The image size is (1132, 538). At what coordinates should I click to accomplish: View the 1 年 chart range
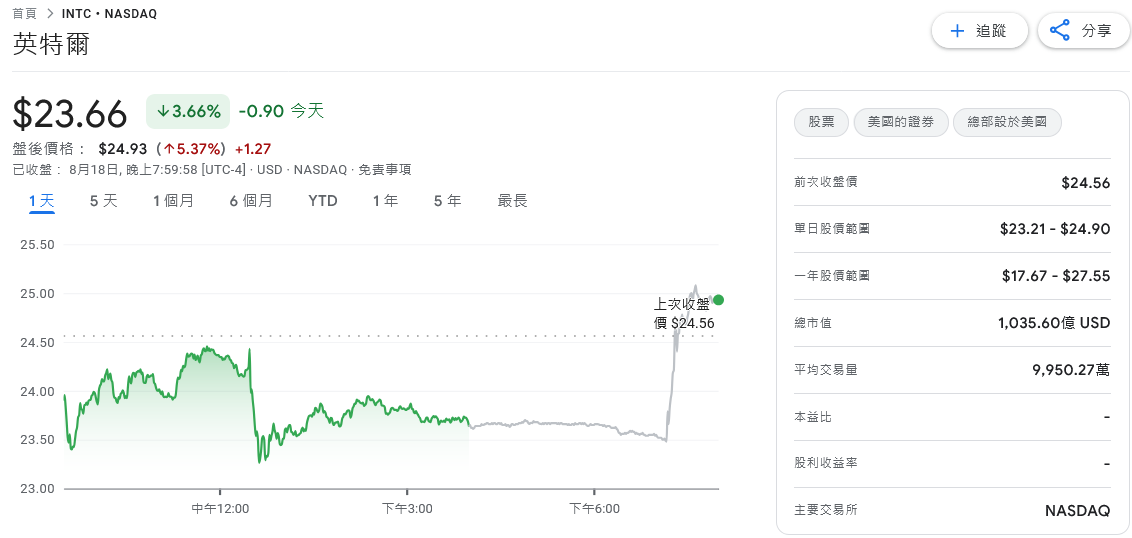tap(385, 201)
